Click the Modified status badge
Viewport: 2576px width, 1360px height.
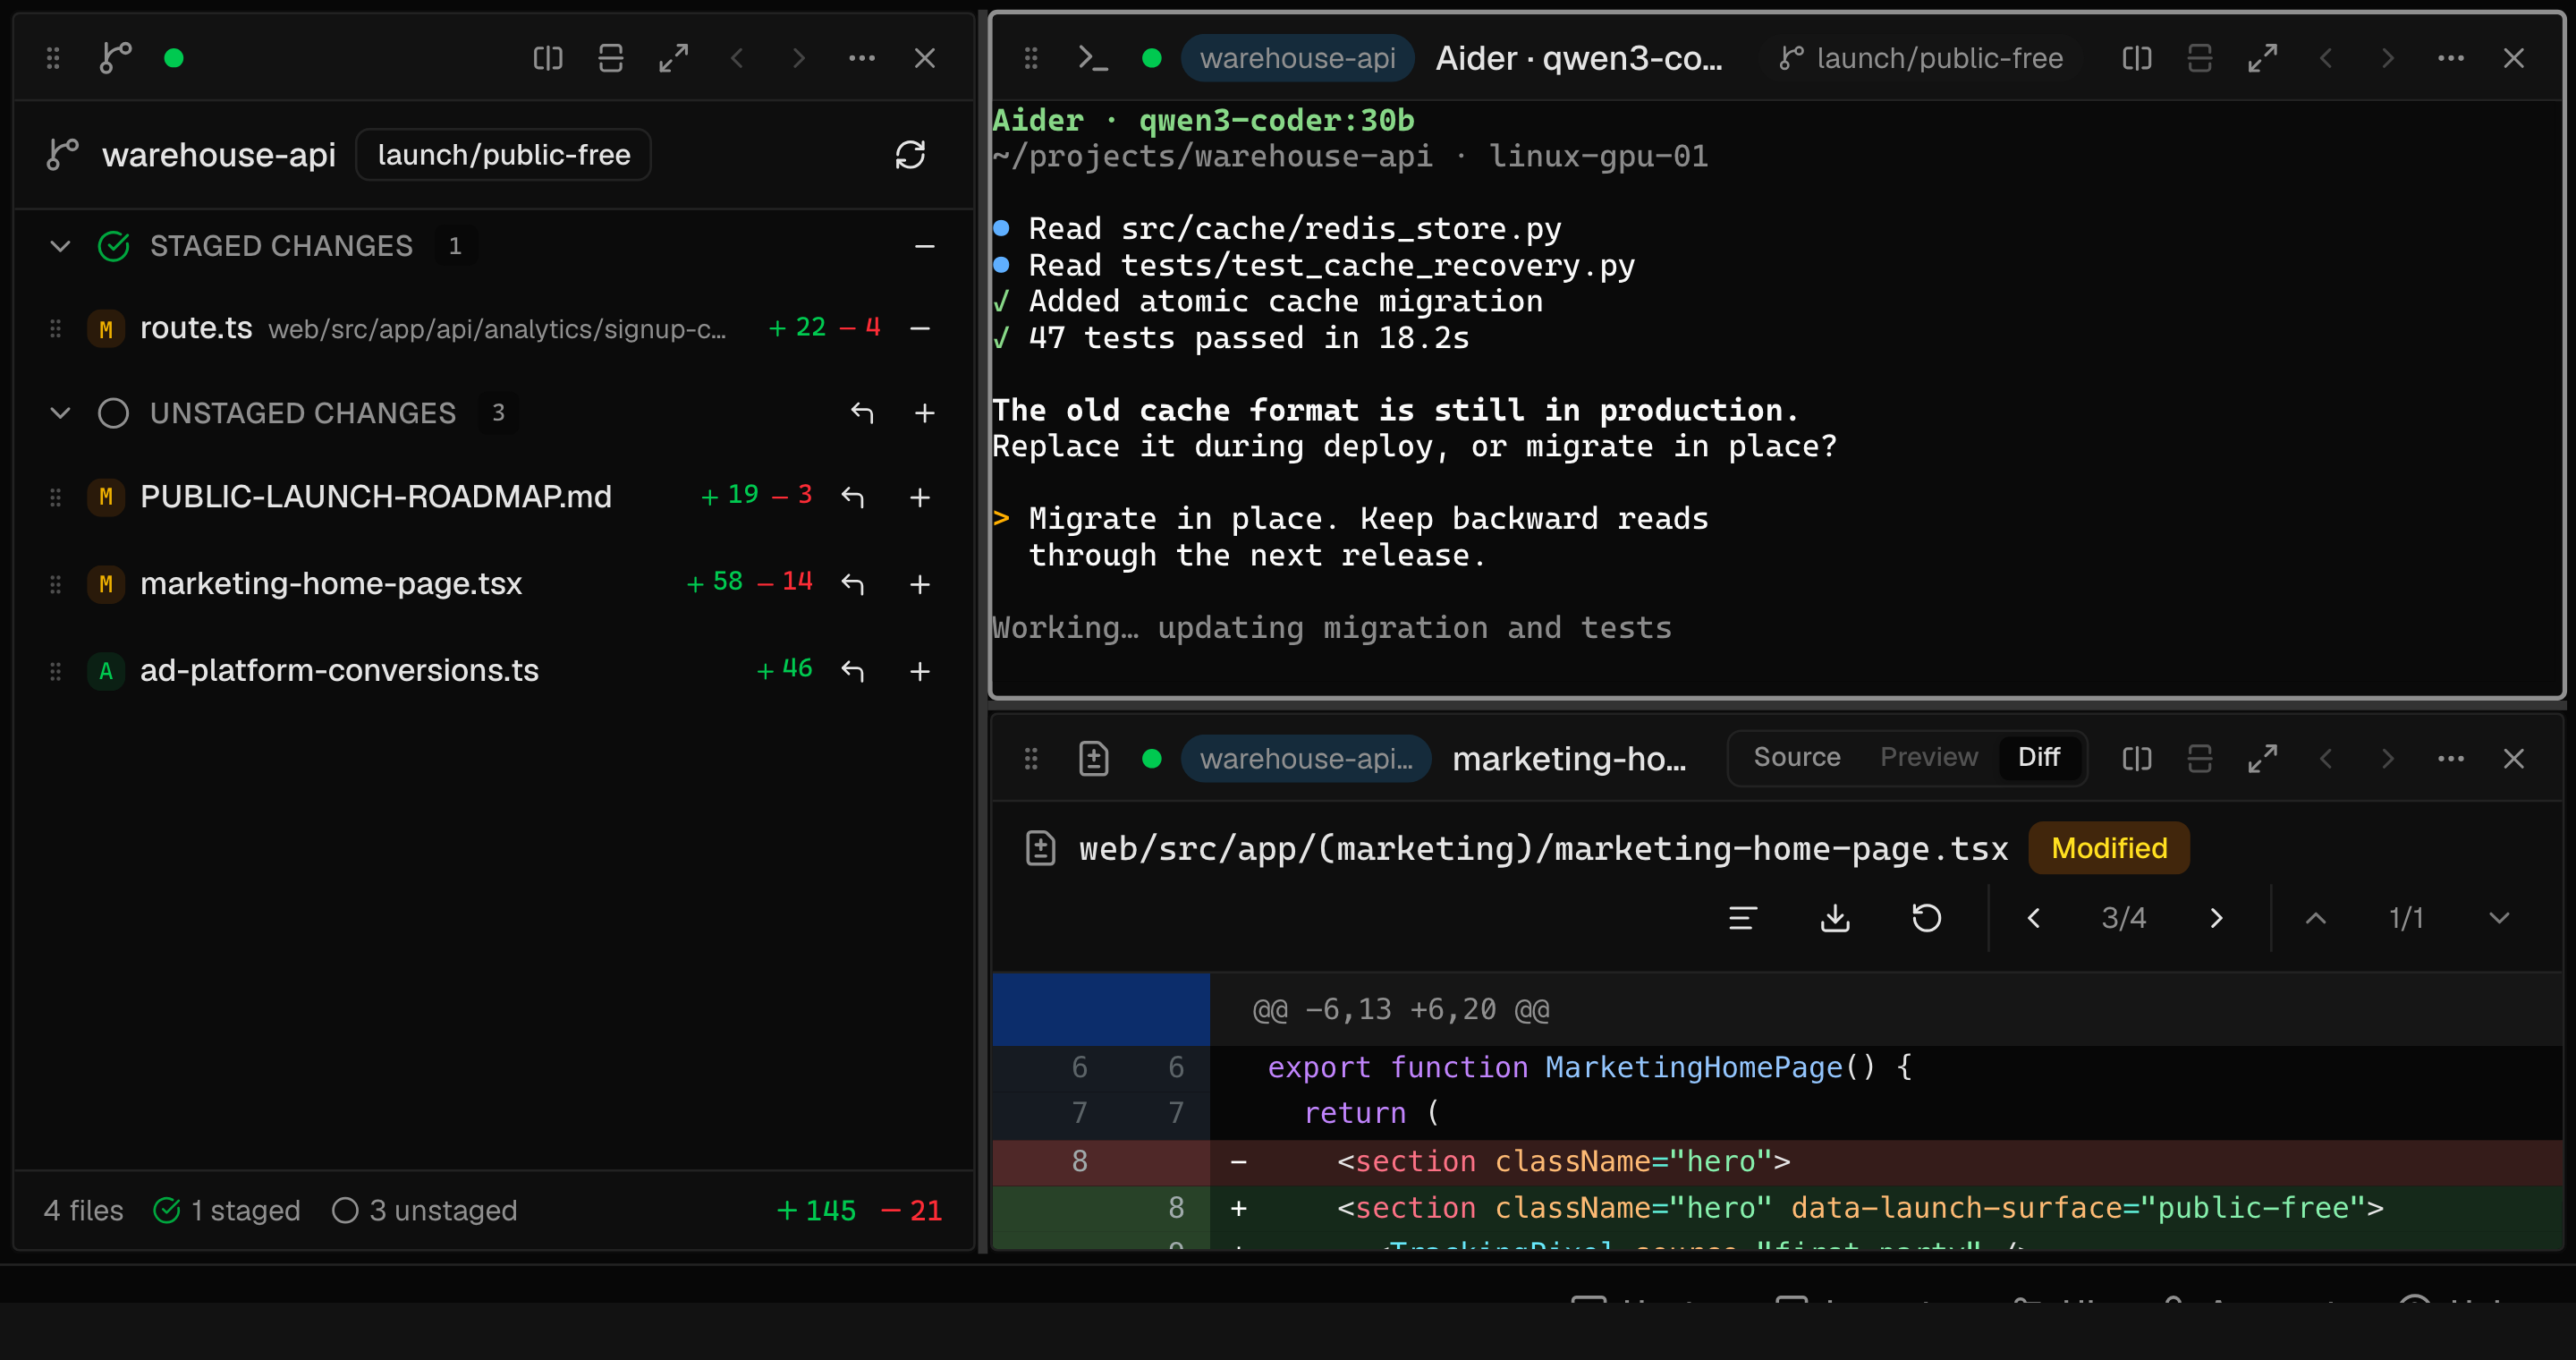[2109, 848]
